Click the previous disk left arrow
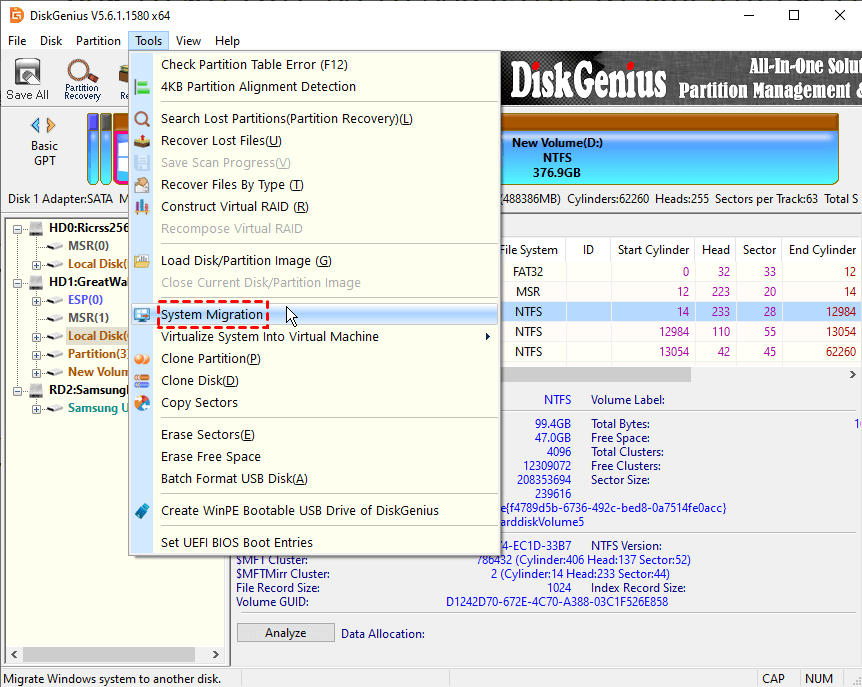The width and height of the screenshot is (862, 687). pyautogui.click(x=36, y=125)
